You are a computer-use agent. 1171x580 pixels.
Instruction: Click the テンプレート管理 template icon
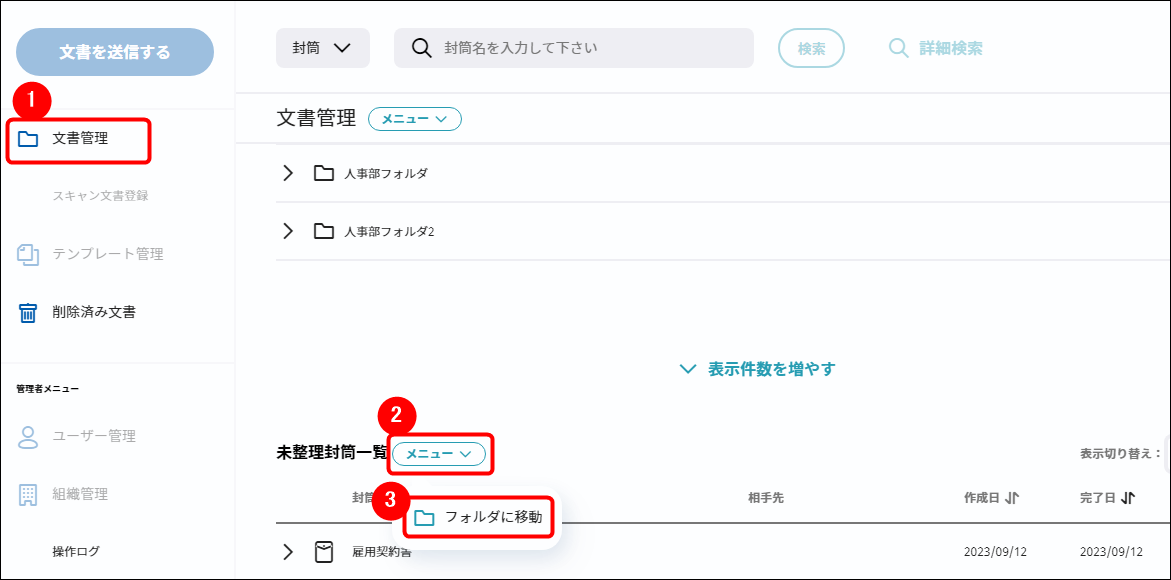[x=28, y=254]
